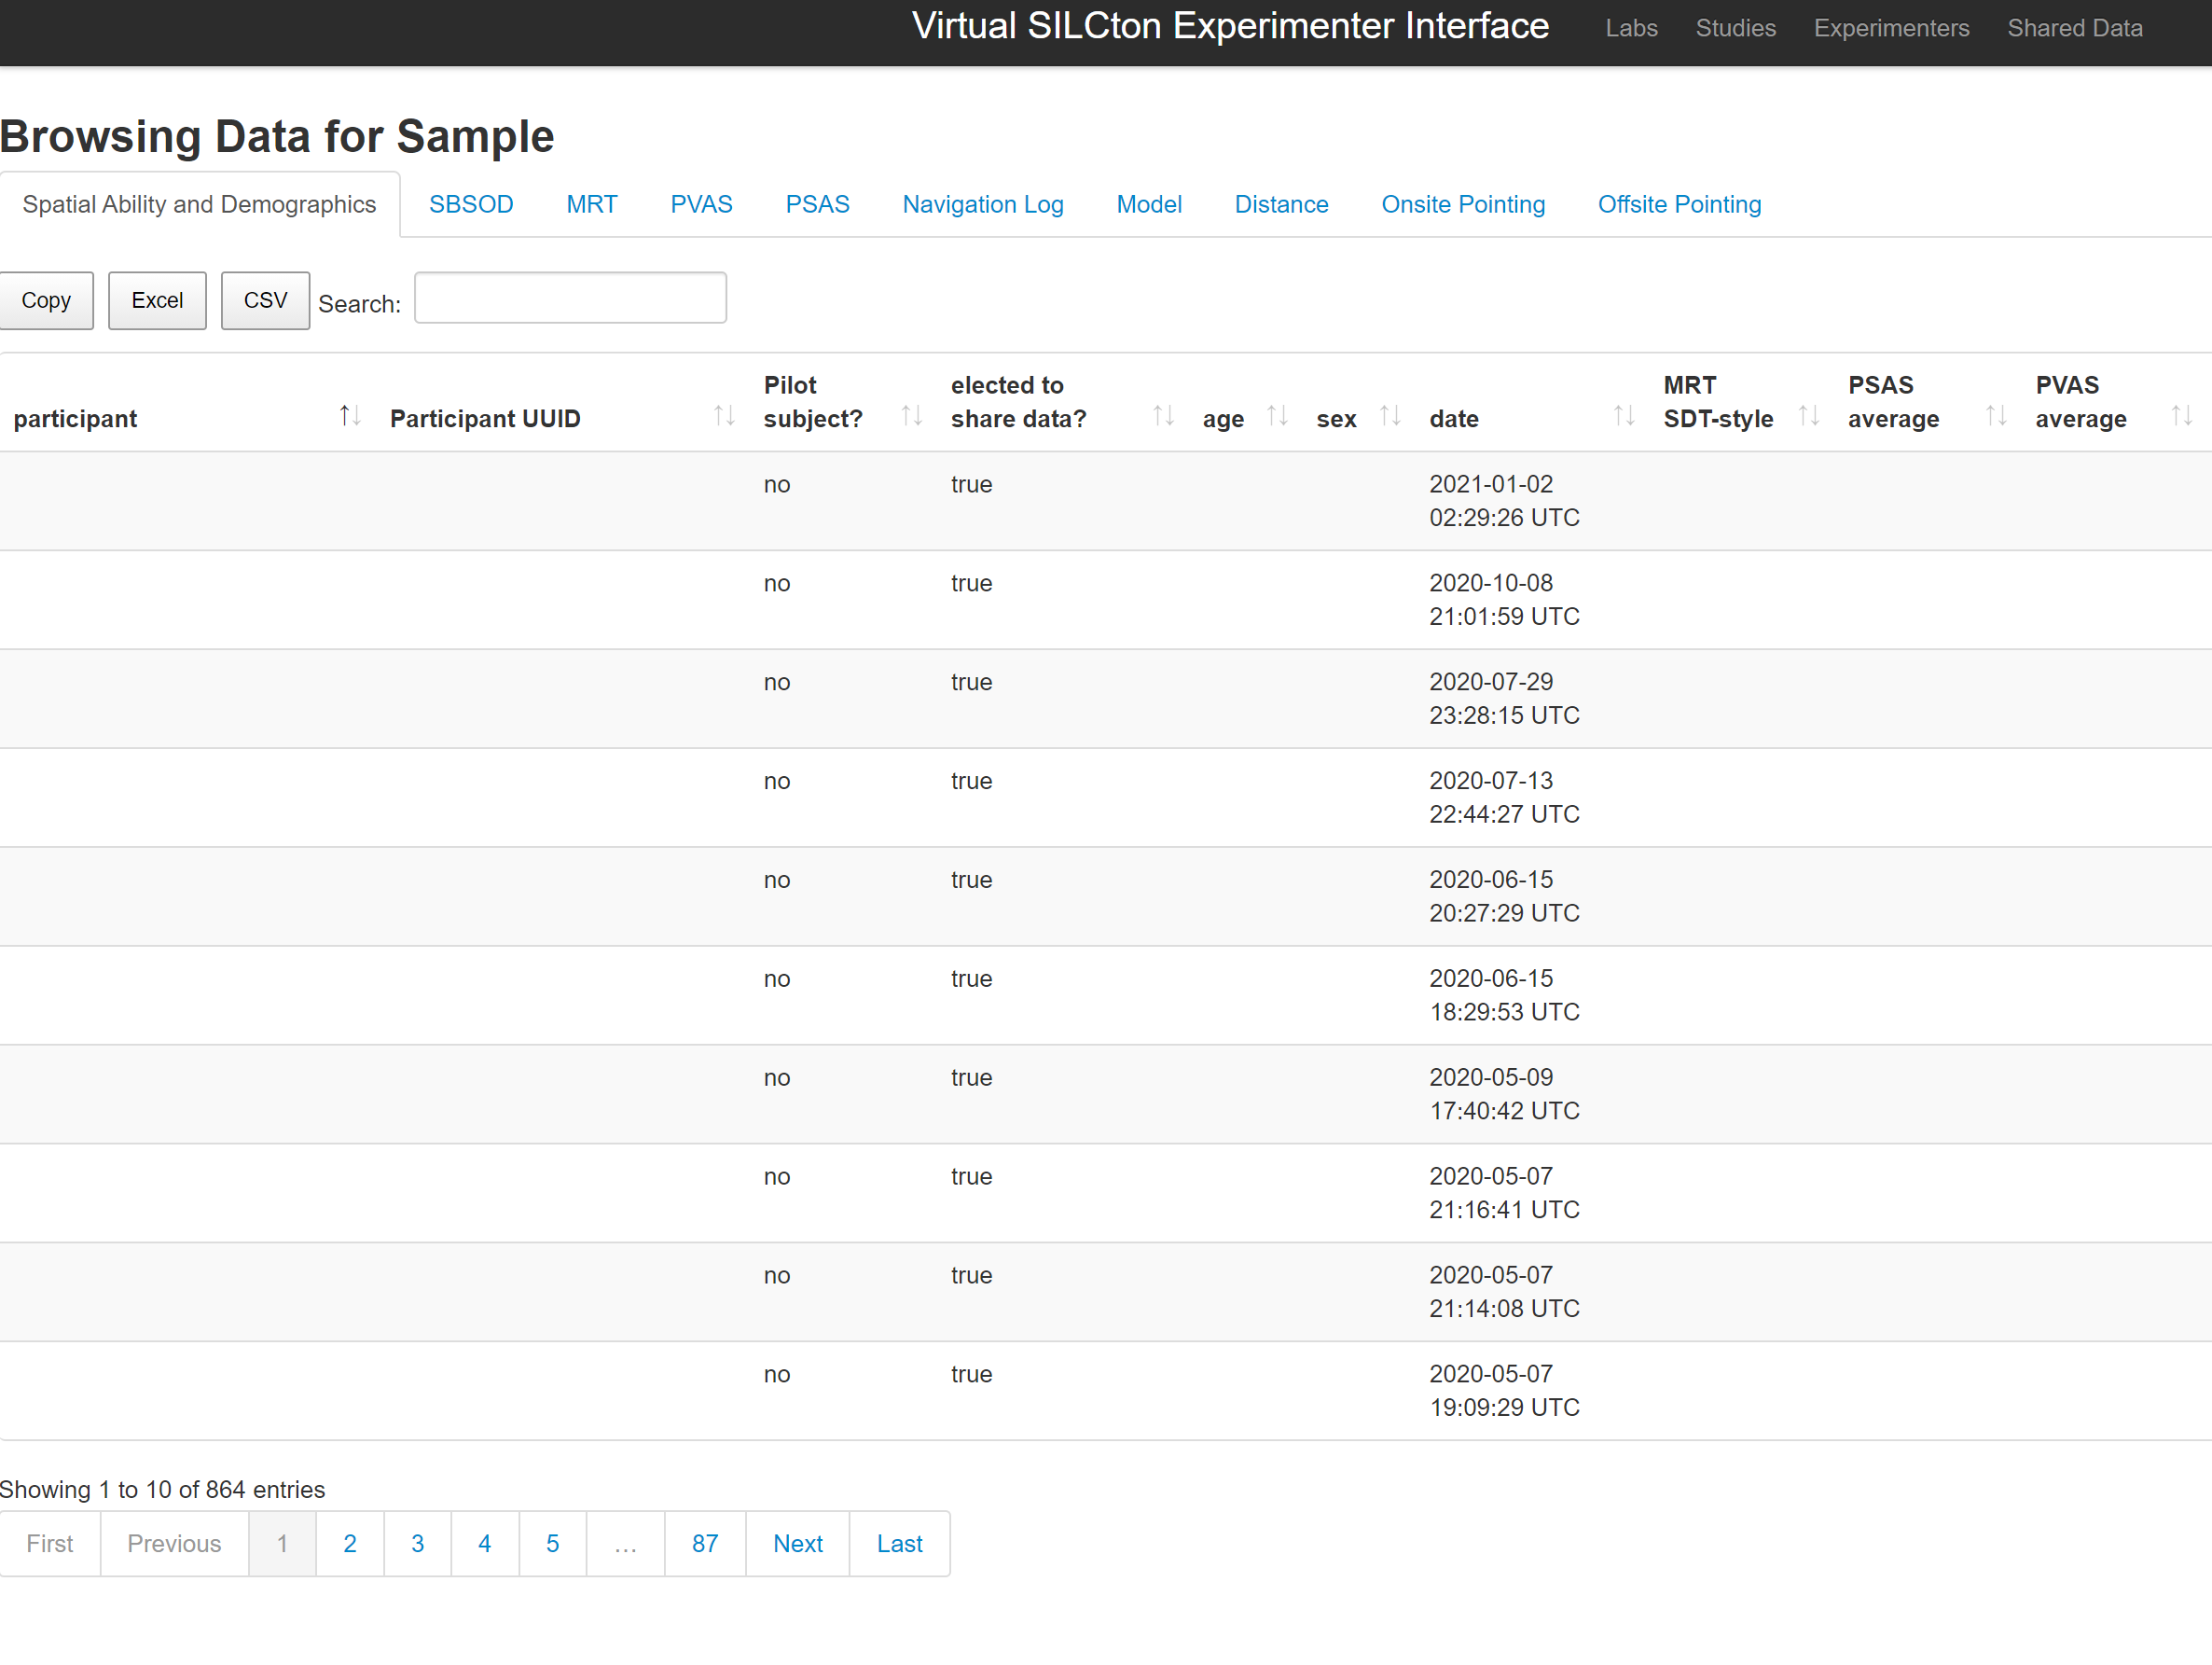
Task: Export table with CSV button
Action: pyautogui.click(x=265, y=300)
